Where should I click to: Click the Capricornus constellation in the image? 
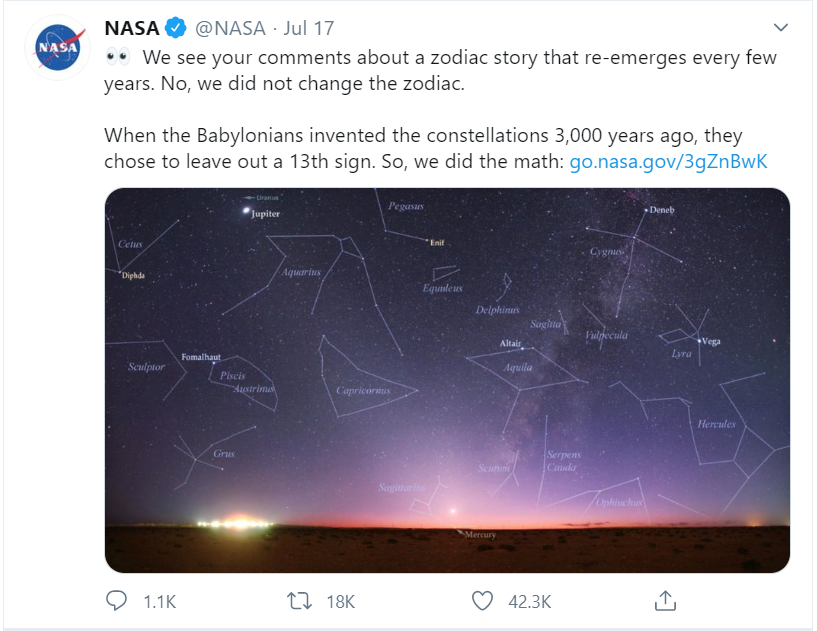363,390
